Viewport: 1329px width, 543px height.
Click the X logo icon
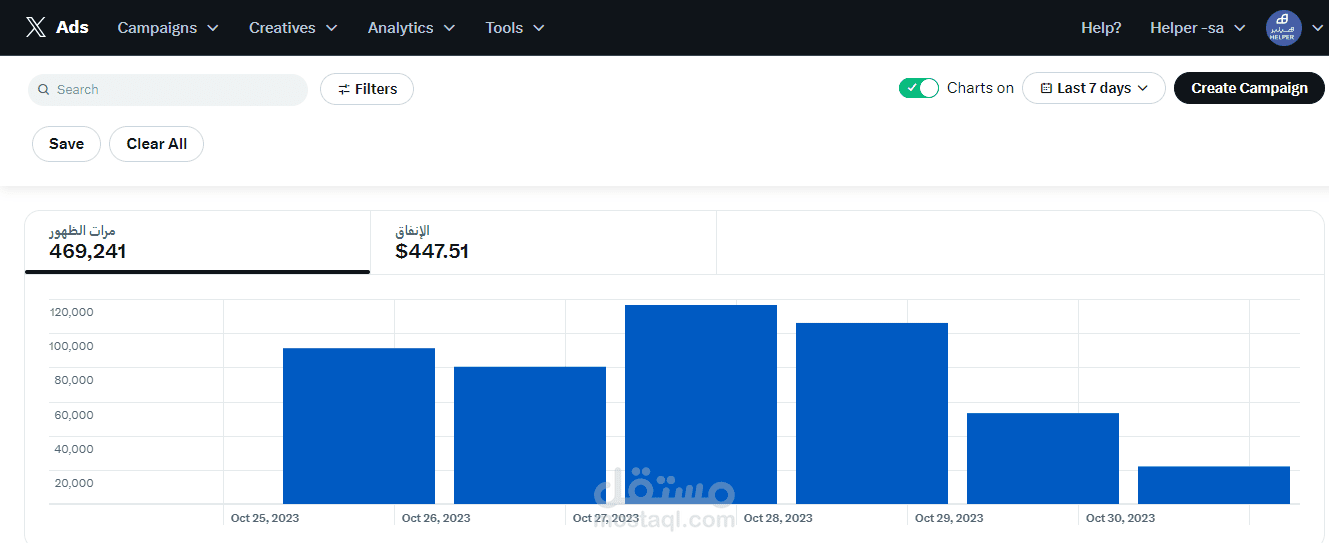pyautogui.click(x=36, y=28)
